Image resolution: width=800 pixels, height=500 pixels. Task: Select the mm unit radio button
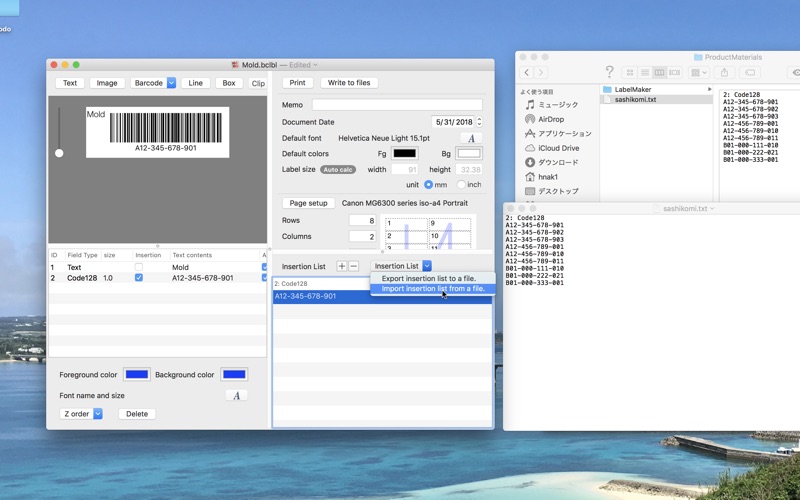click(429, 185)
